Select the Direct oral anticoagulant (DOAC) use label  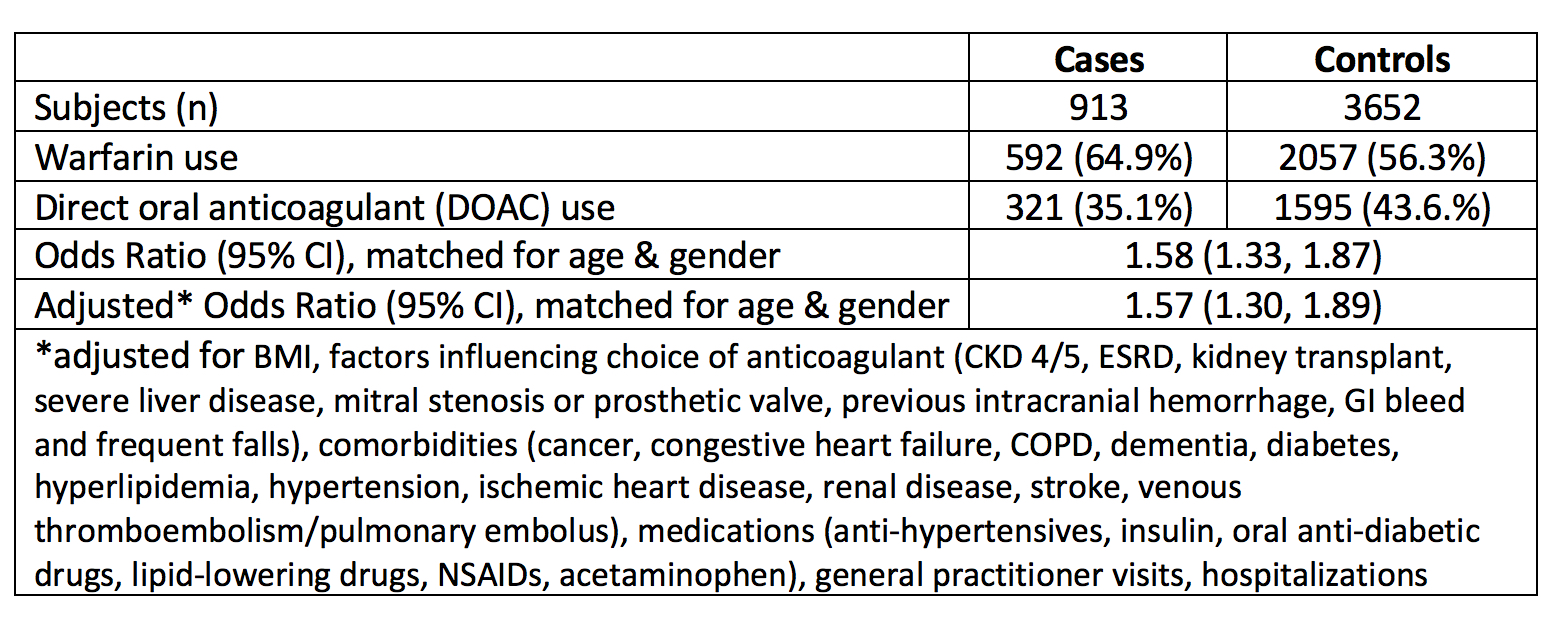coord(324,206)
